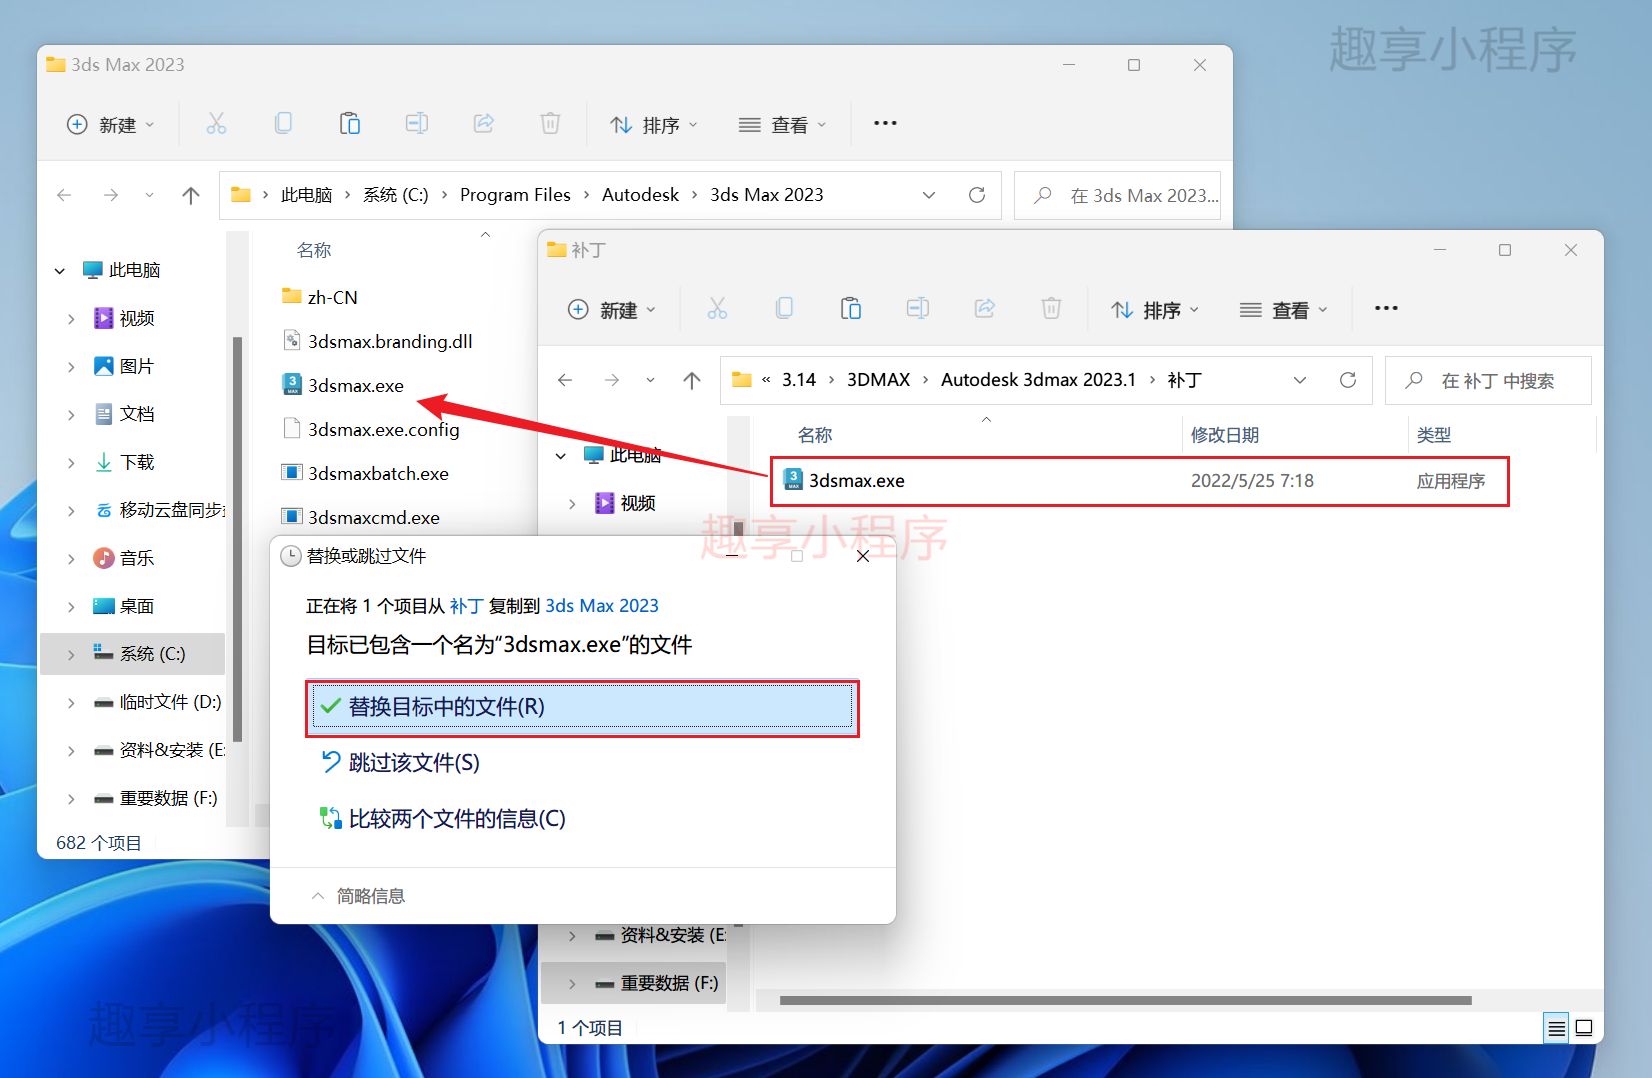1652x1078 pixels.
Task: Open 查看 dropdown in 3ds Max 2023 window
Action: [782, 125]
